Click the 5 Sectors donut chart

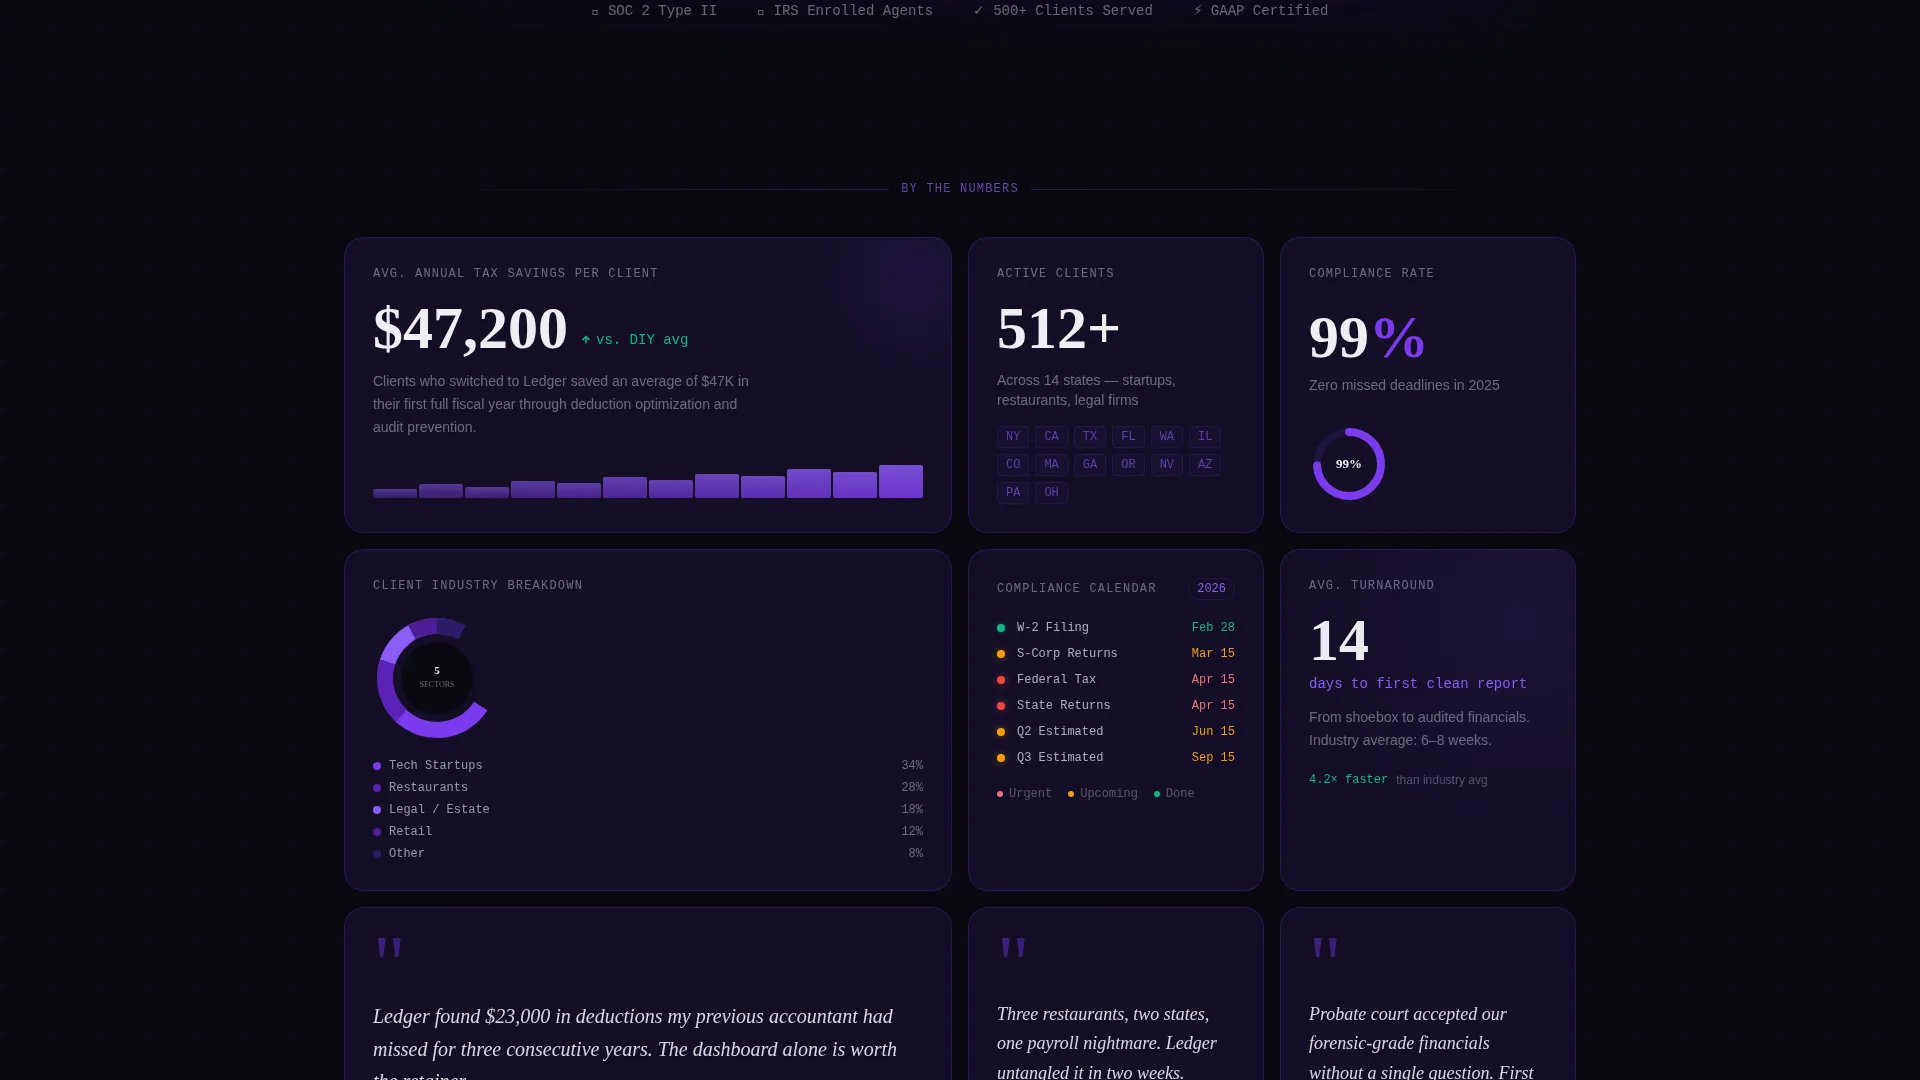pyautogui.click(x=436, y=678)
